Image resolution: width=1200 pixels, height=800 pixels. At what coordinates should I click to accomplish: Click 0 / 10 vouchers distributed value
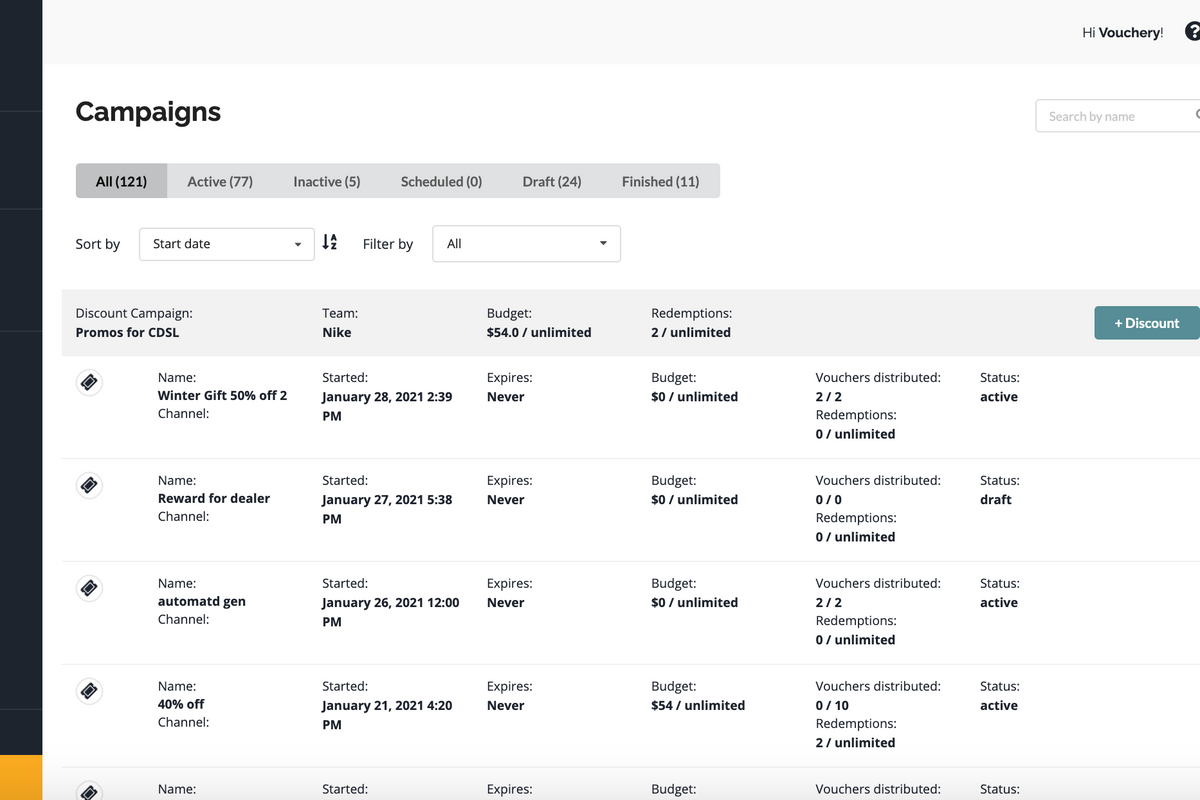point(832,705)
